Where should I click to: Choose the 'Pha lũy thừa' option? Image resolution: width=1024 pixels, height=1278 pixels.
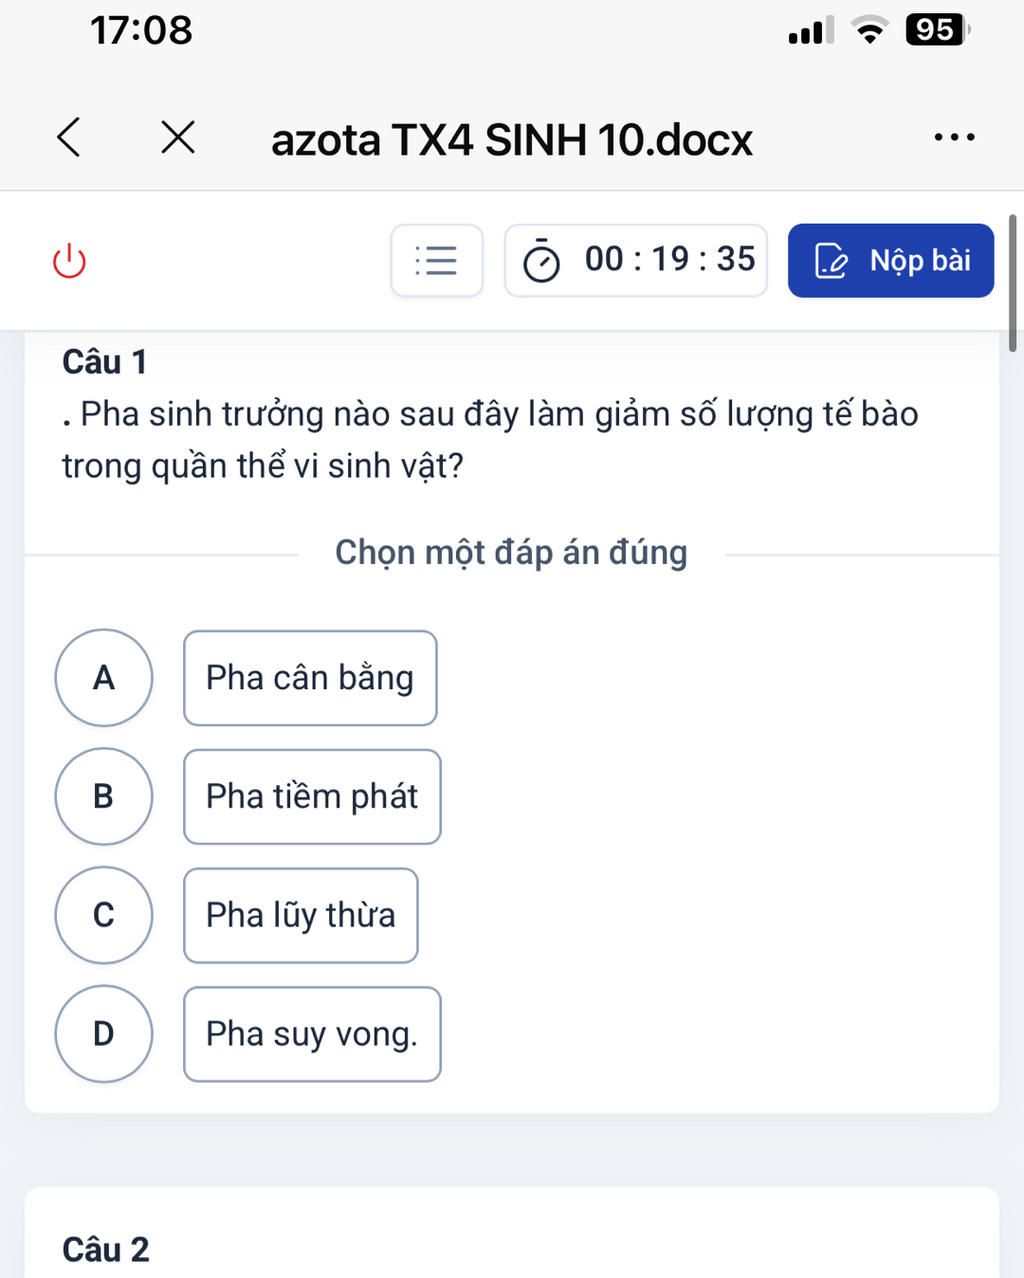[x=301, y=915]
